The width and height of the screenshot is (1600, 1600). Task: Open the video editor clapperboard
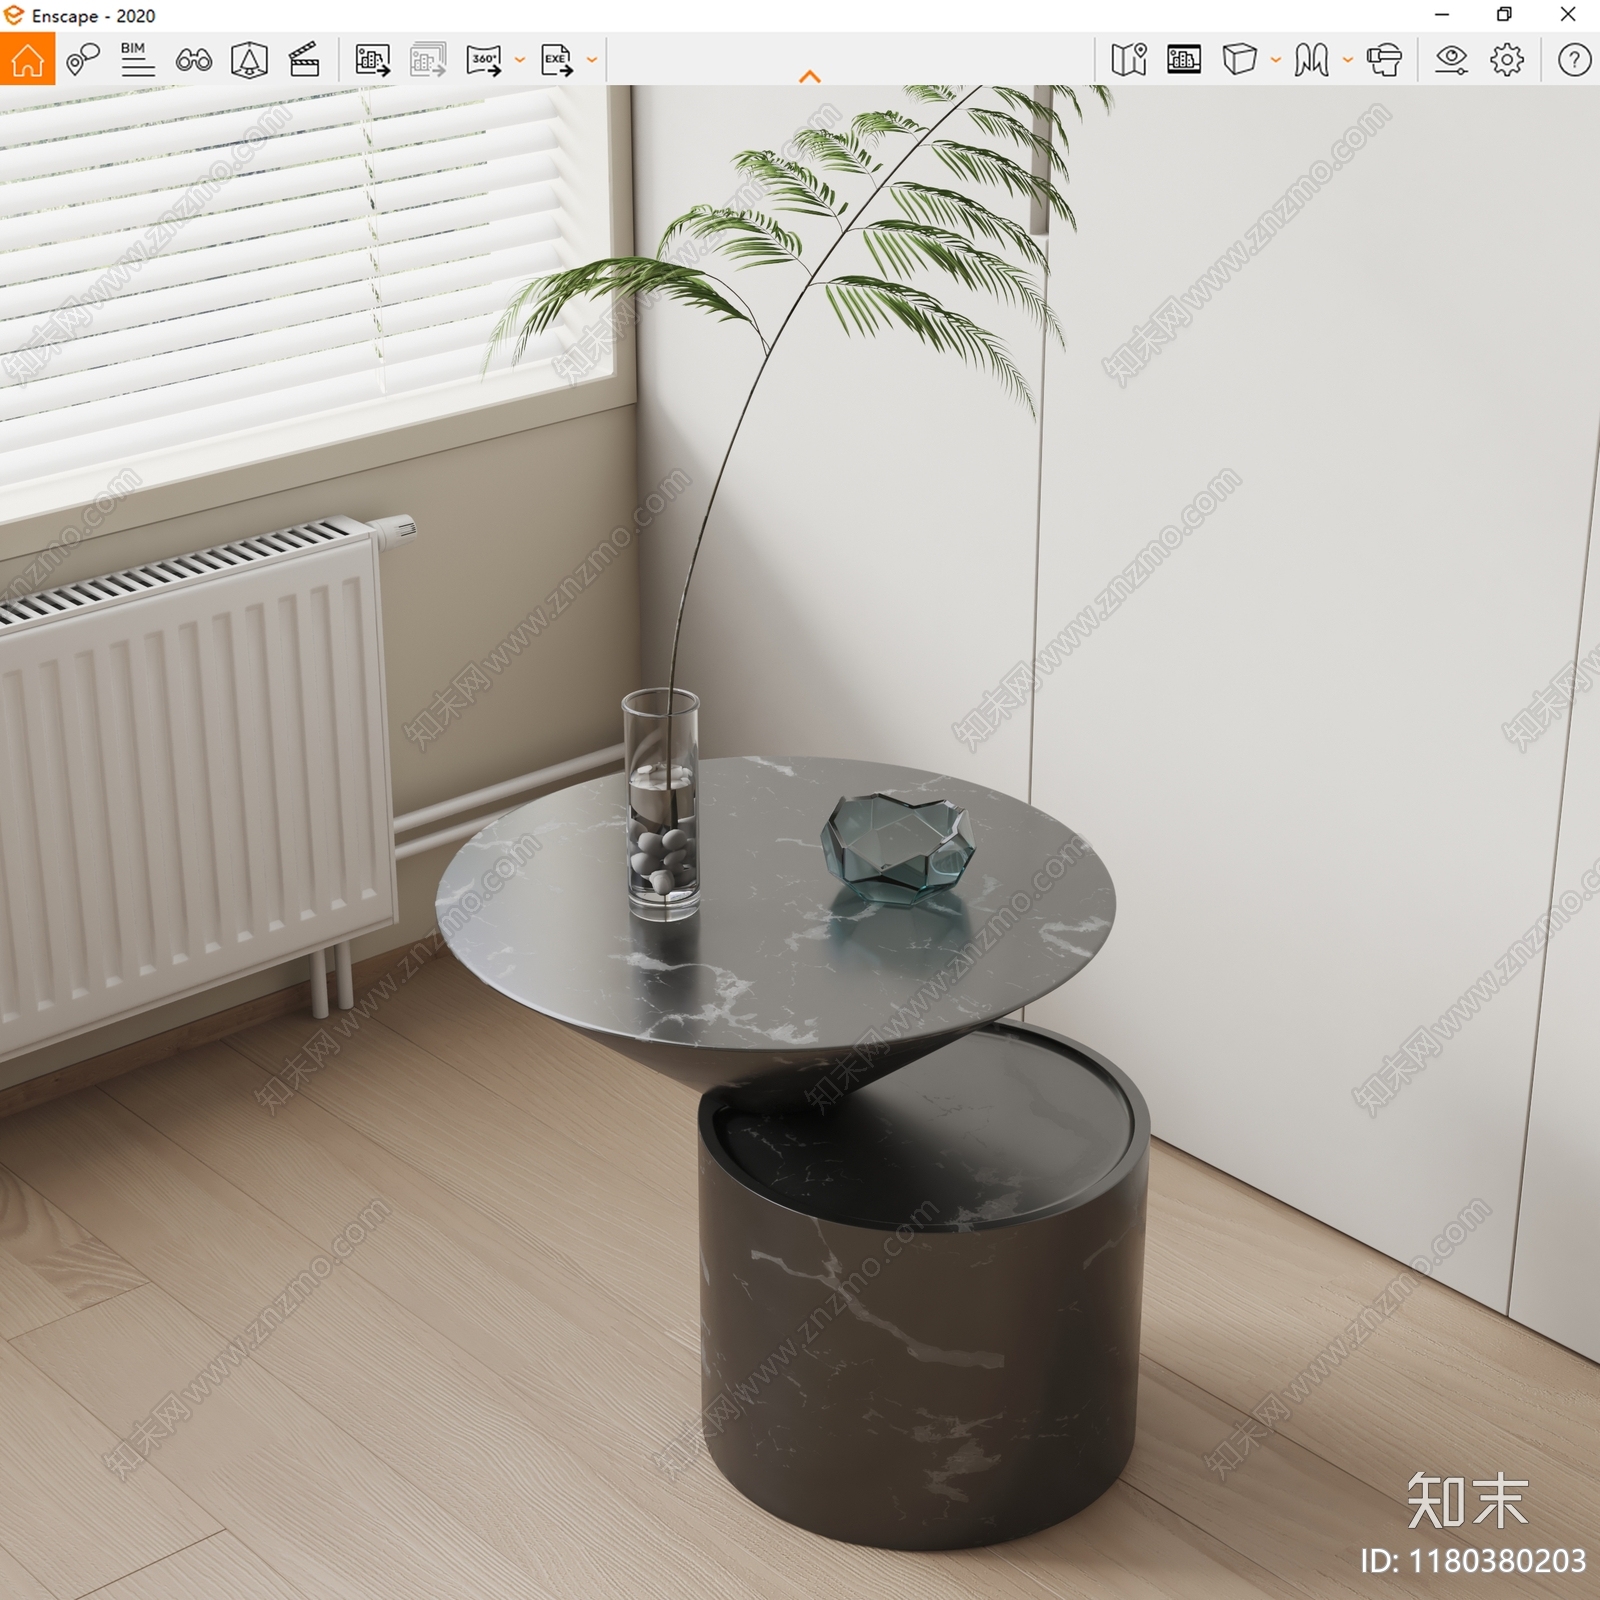tap(304, 60)
